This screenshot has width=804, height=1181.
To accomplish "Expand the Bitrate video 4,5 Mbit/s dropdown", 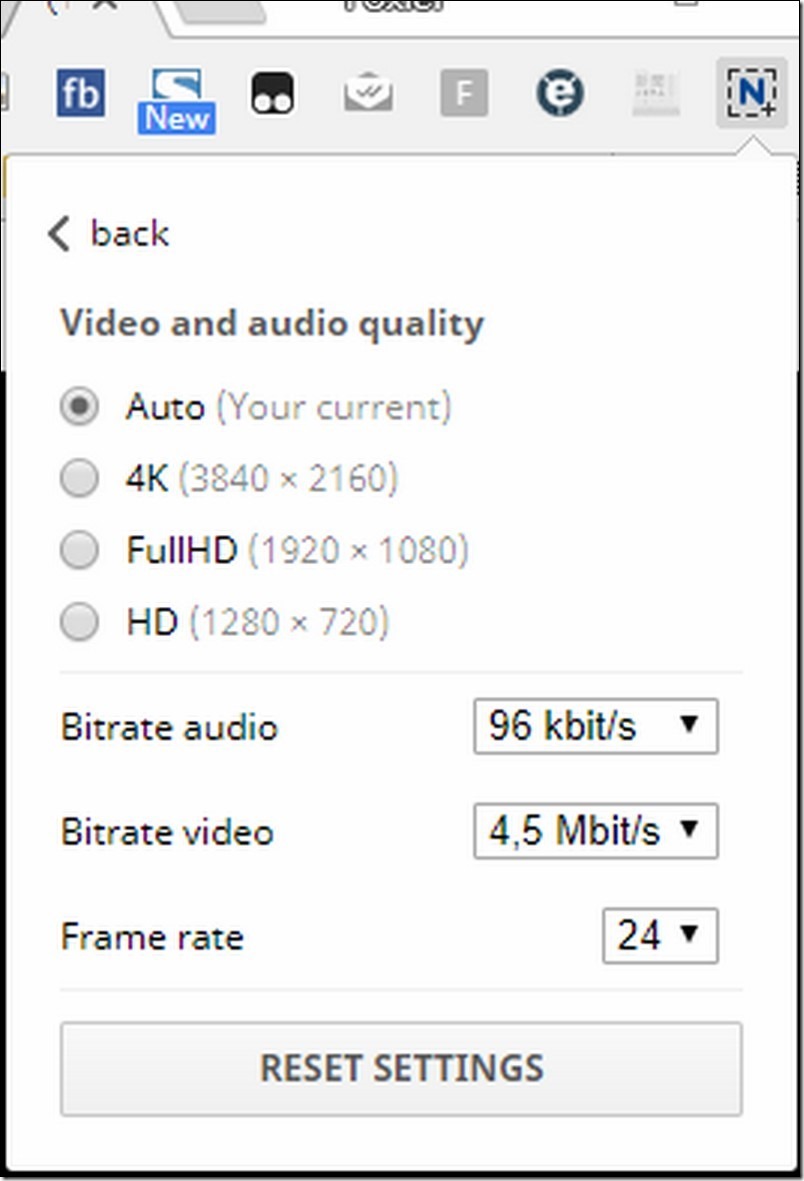I will pyautogui.click(x=595, y=831).
